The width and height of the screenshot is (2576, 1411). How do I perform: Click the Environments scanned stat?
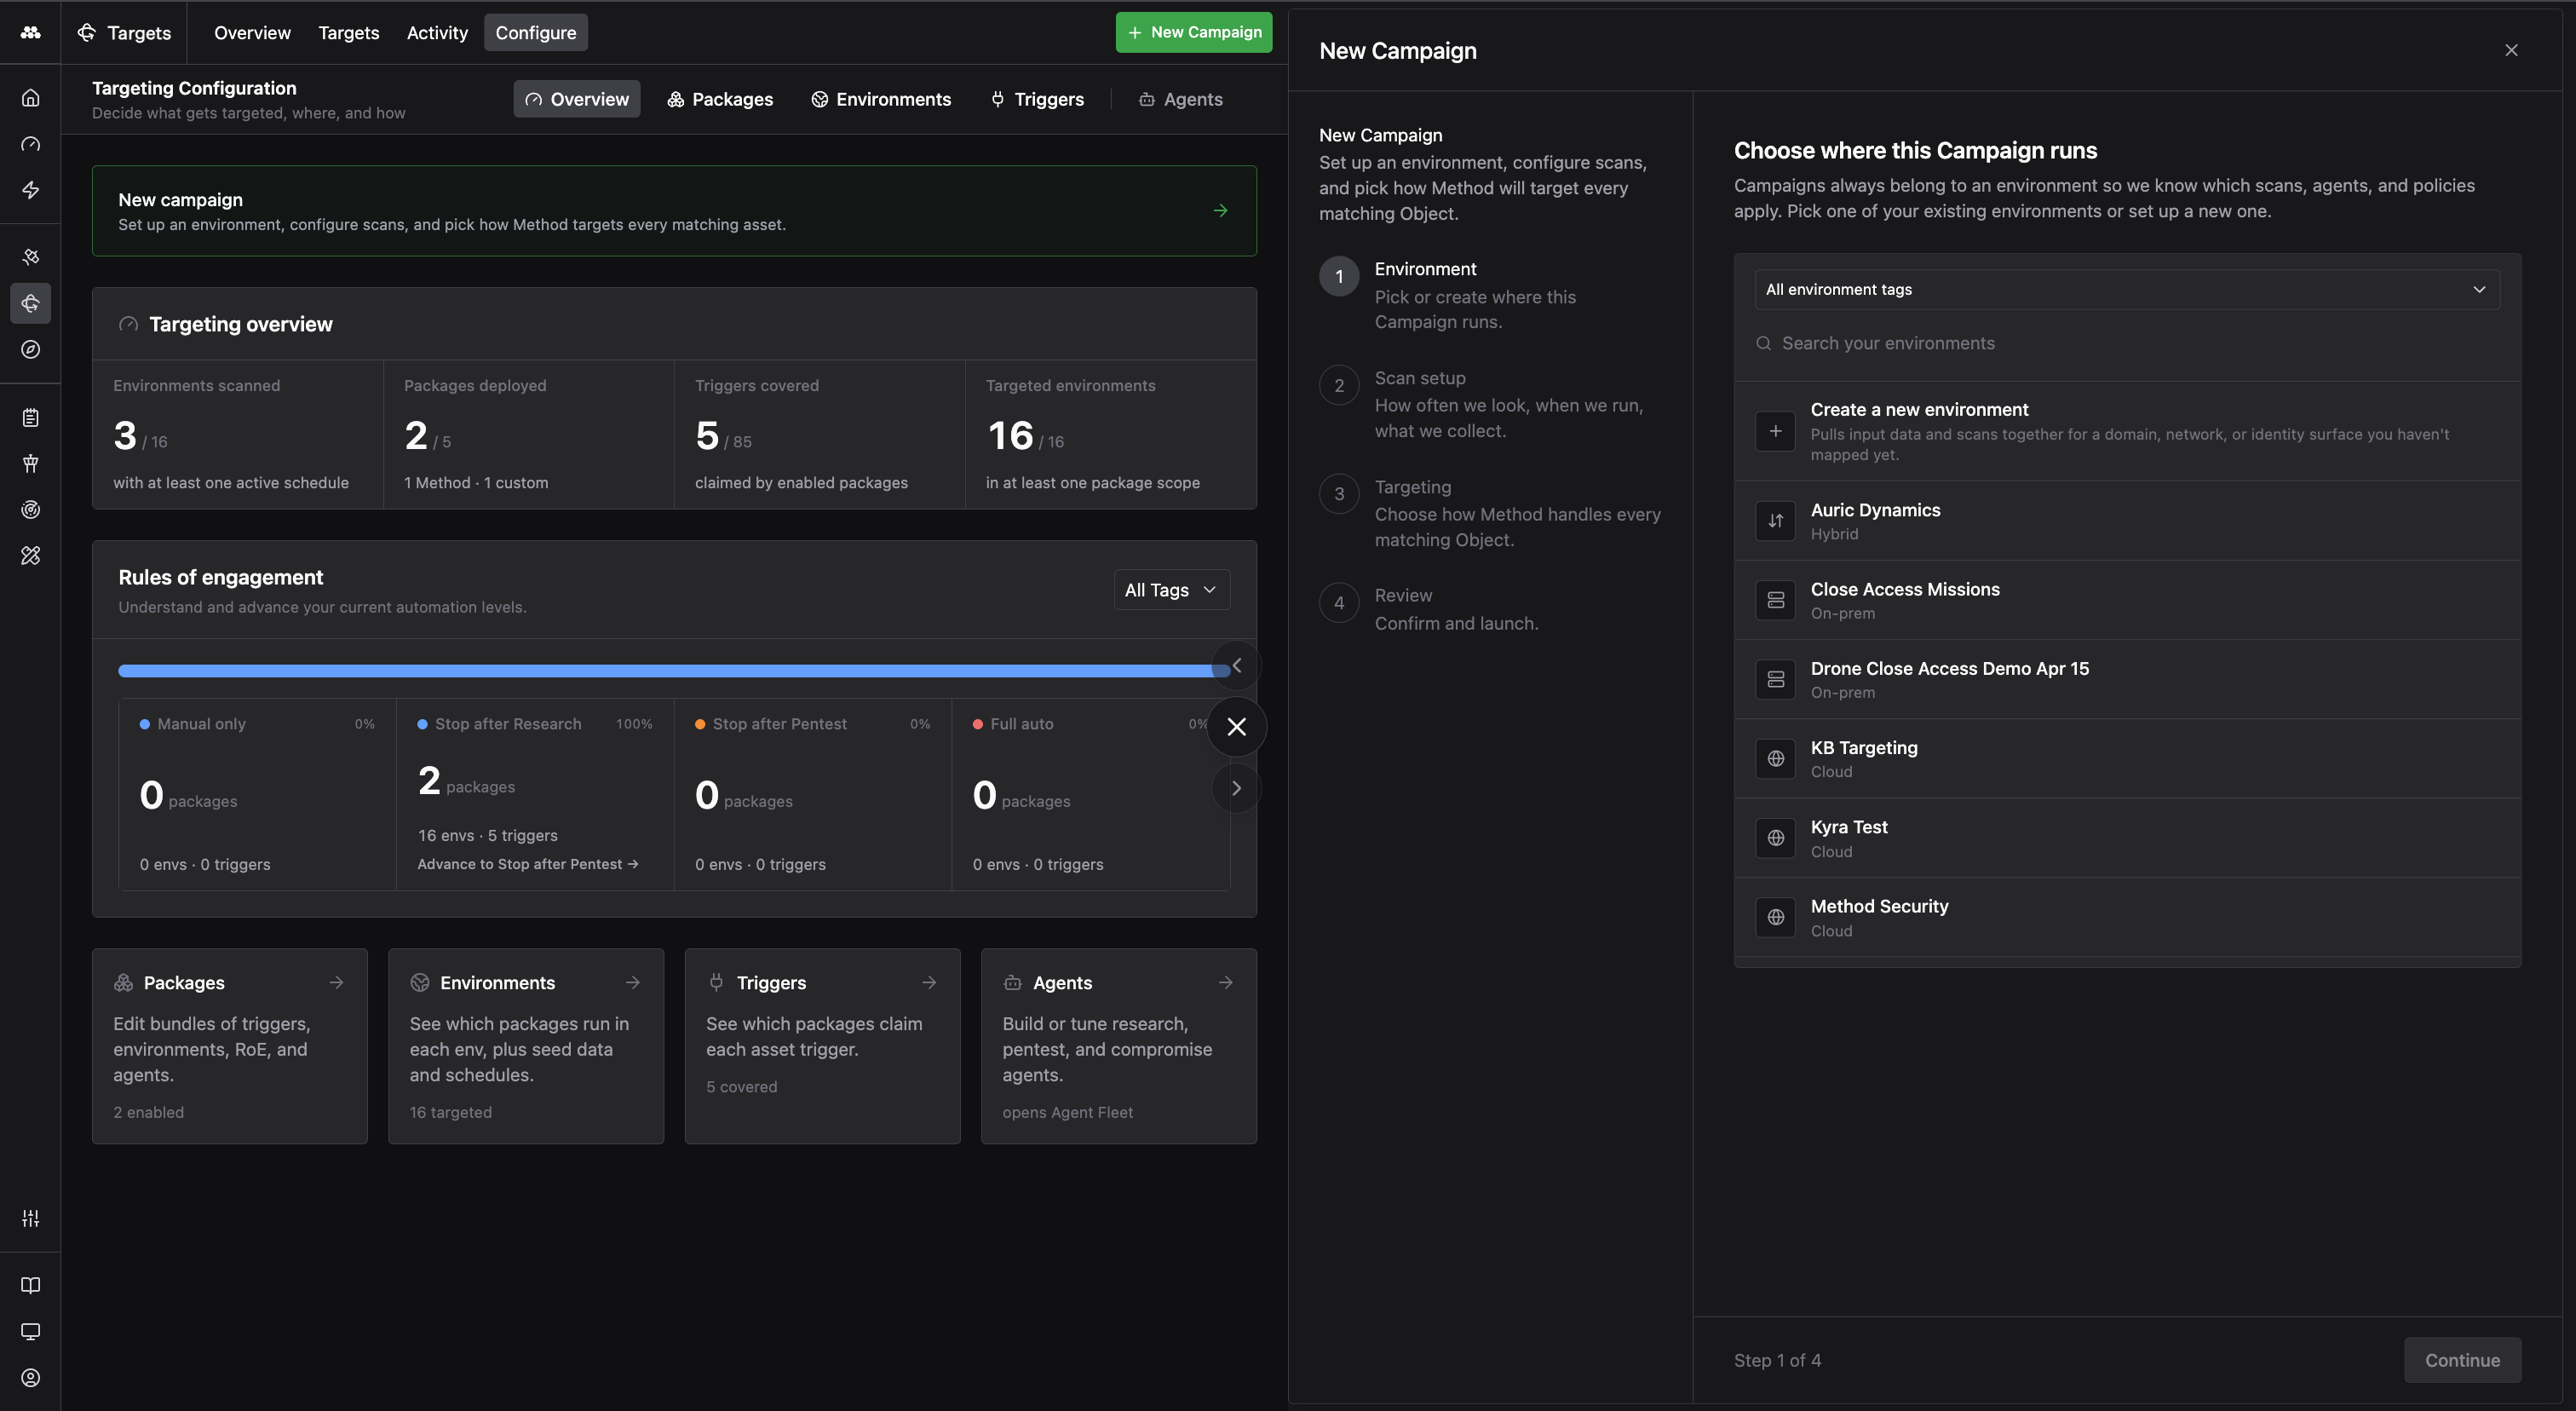coord(238,434)
